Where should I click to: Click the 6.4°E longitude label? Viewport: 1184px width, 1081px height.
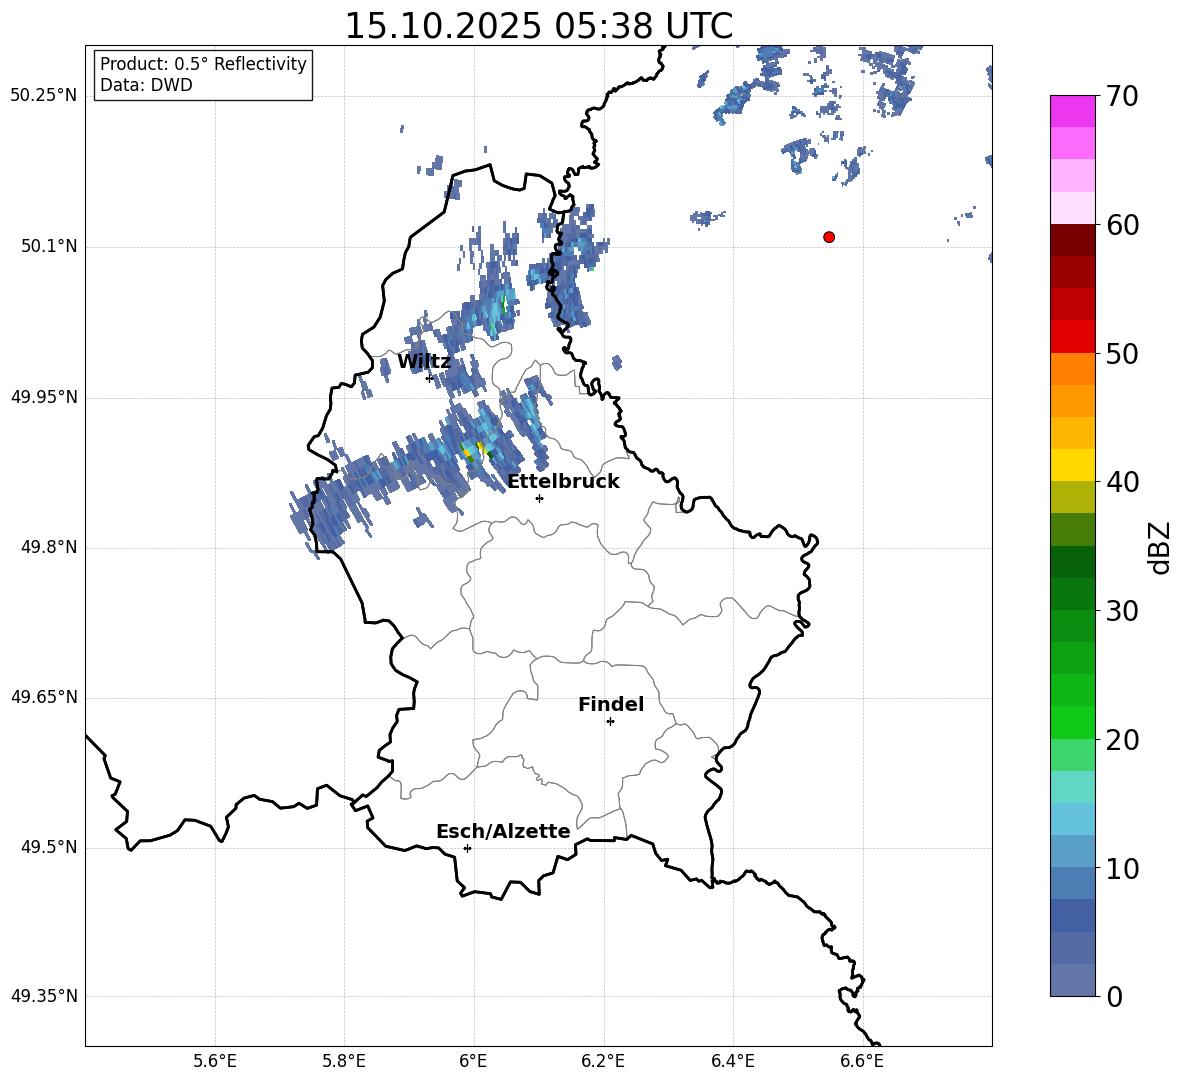pos(732,1061)
